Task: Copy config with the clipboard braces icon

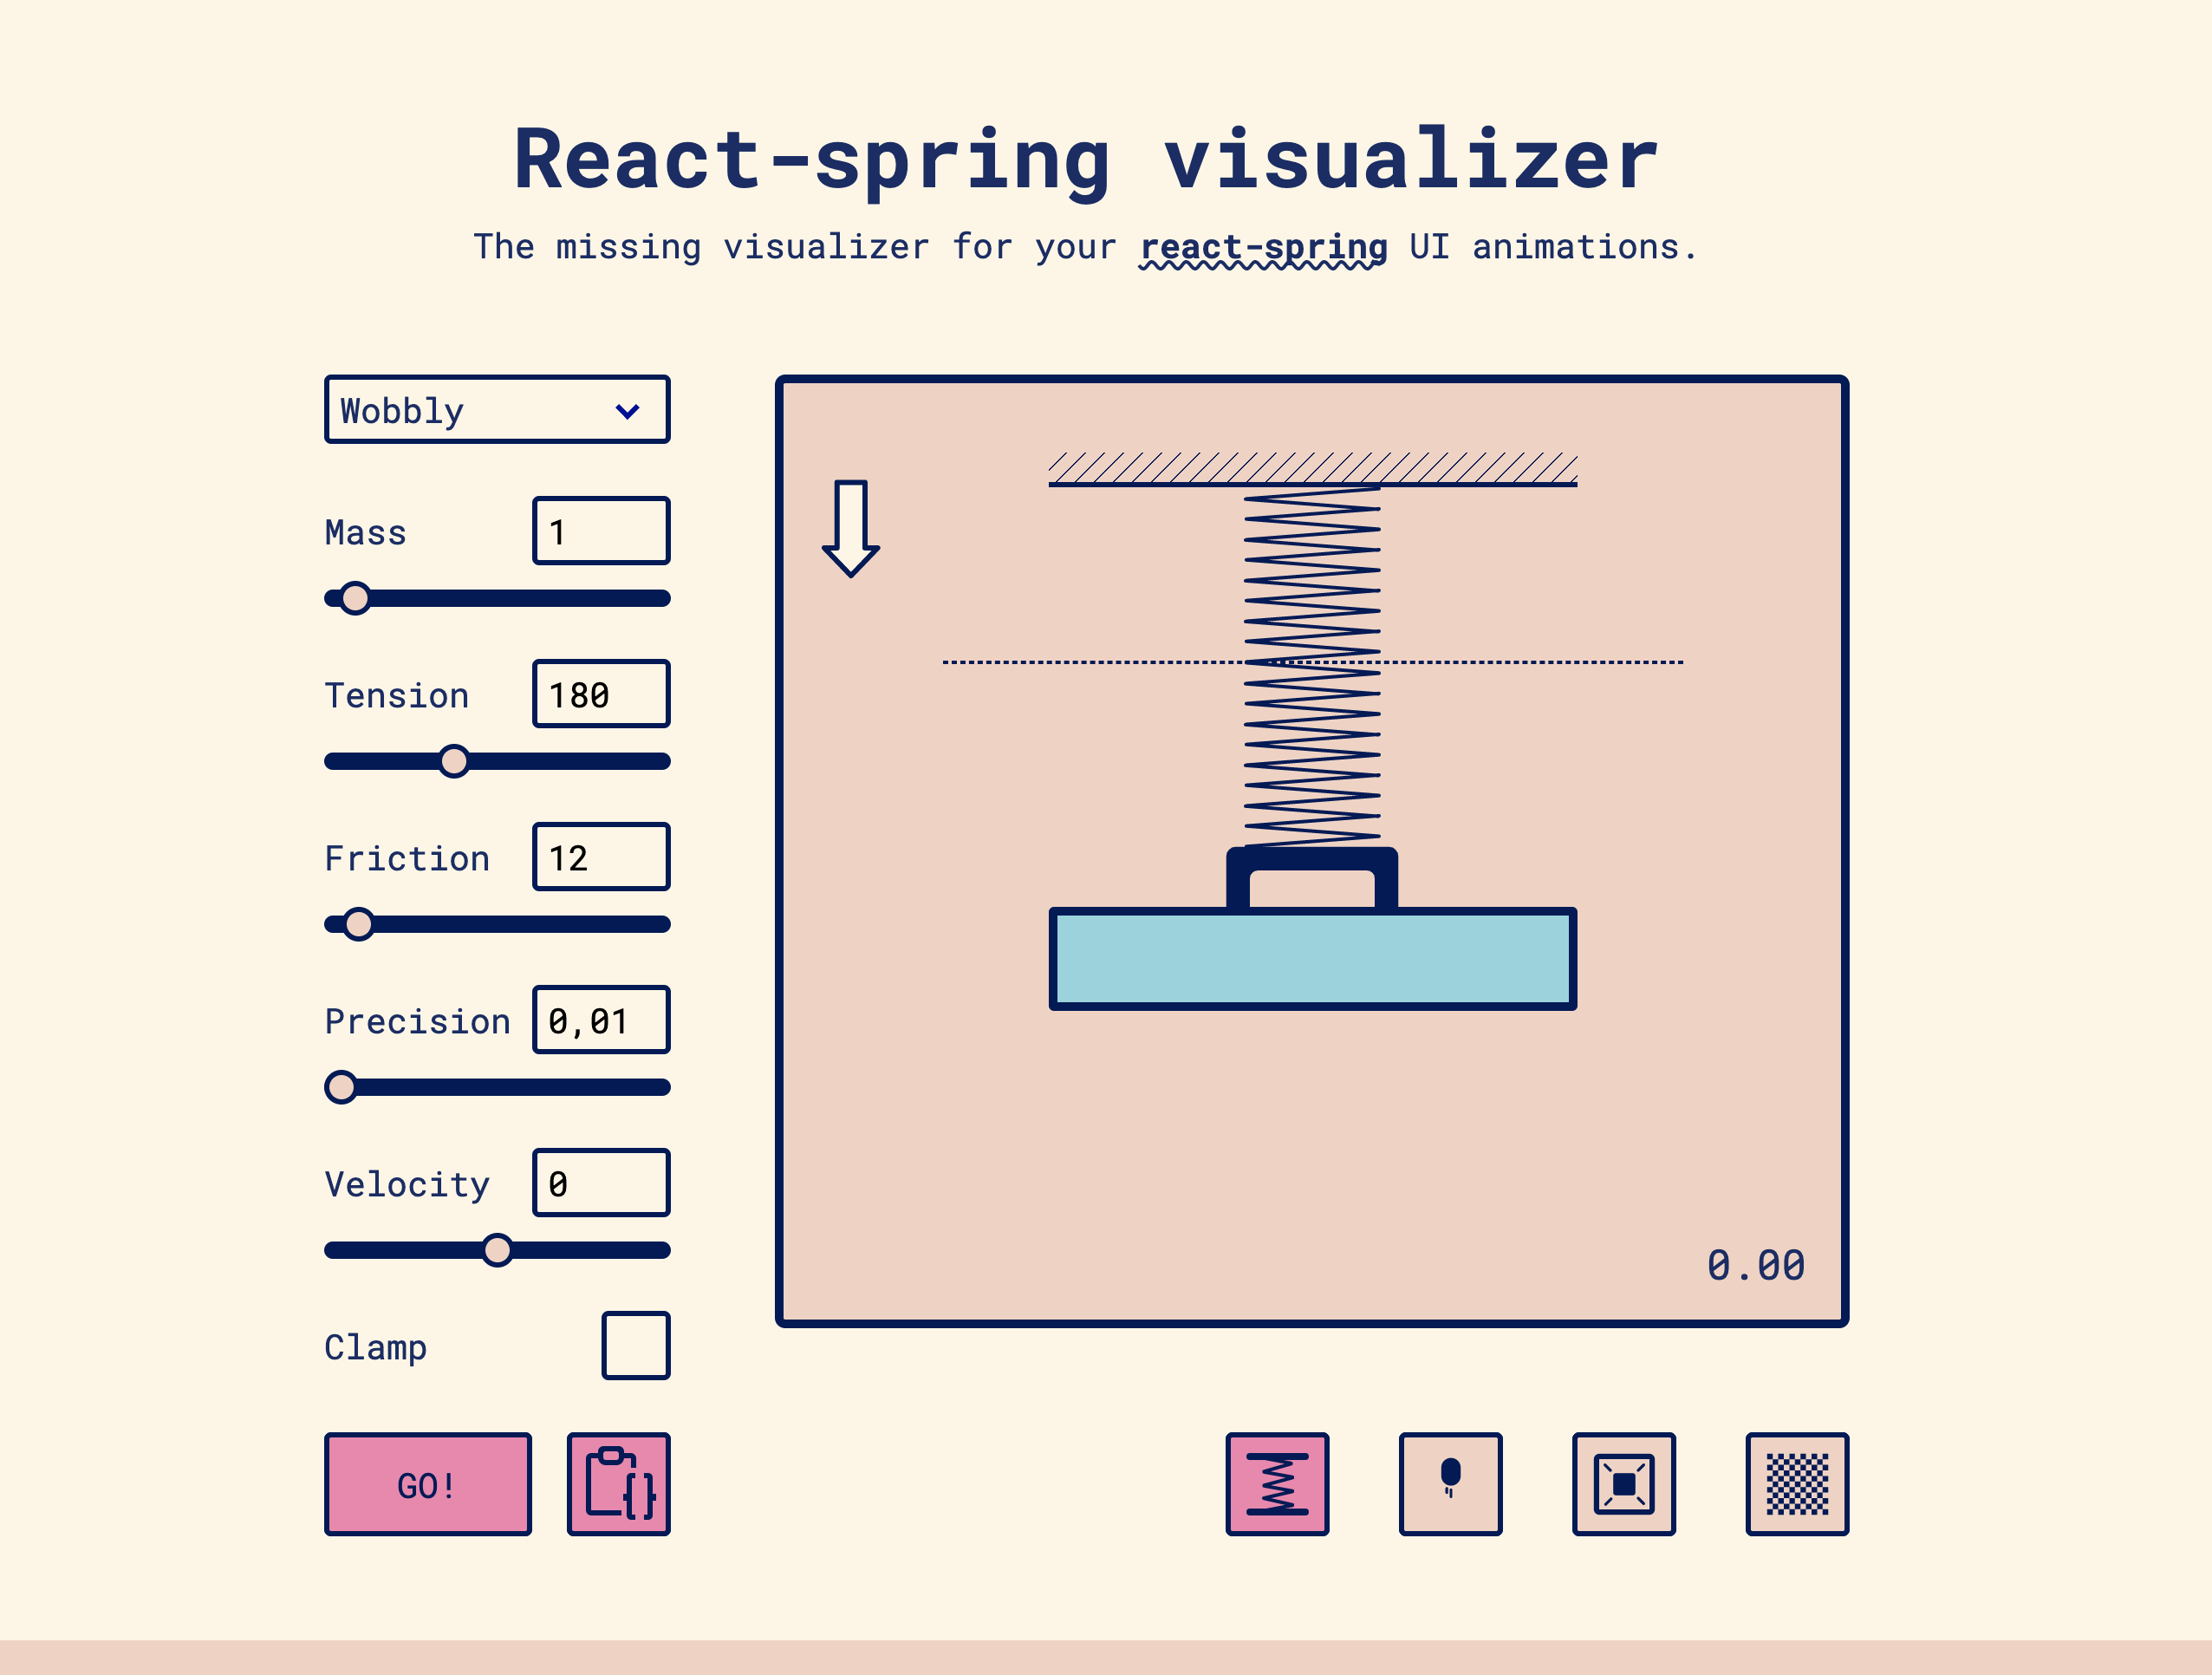Action: pos(618,1484)
